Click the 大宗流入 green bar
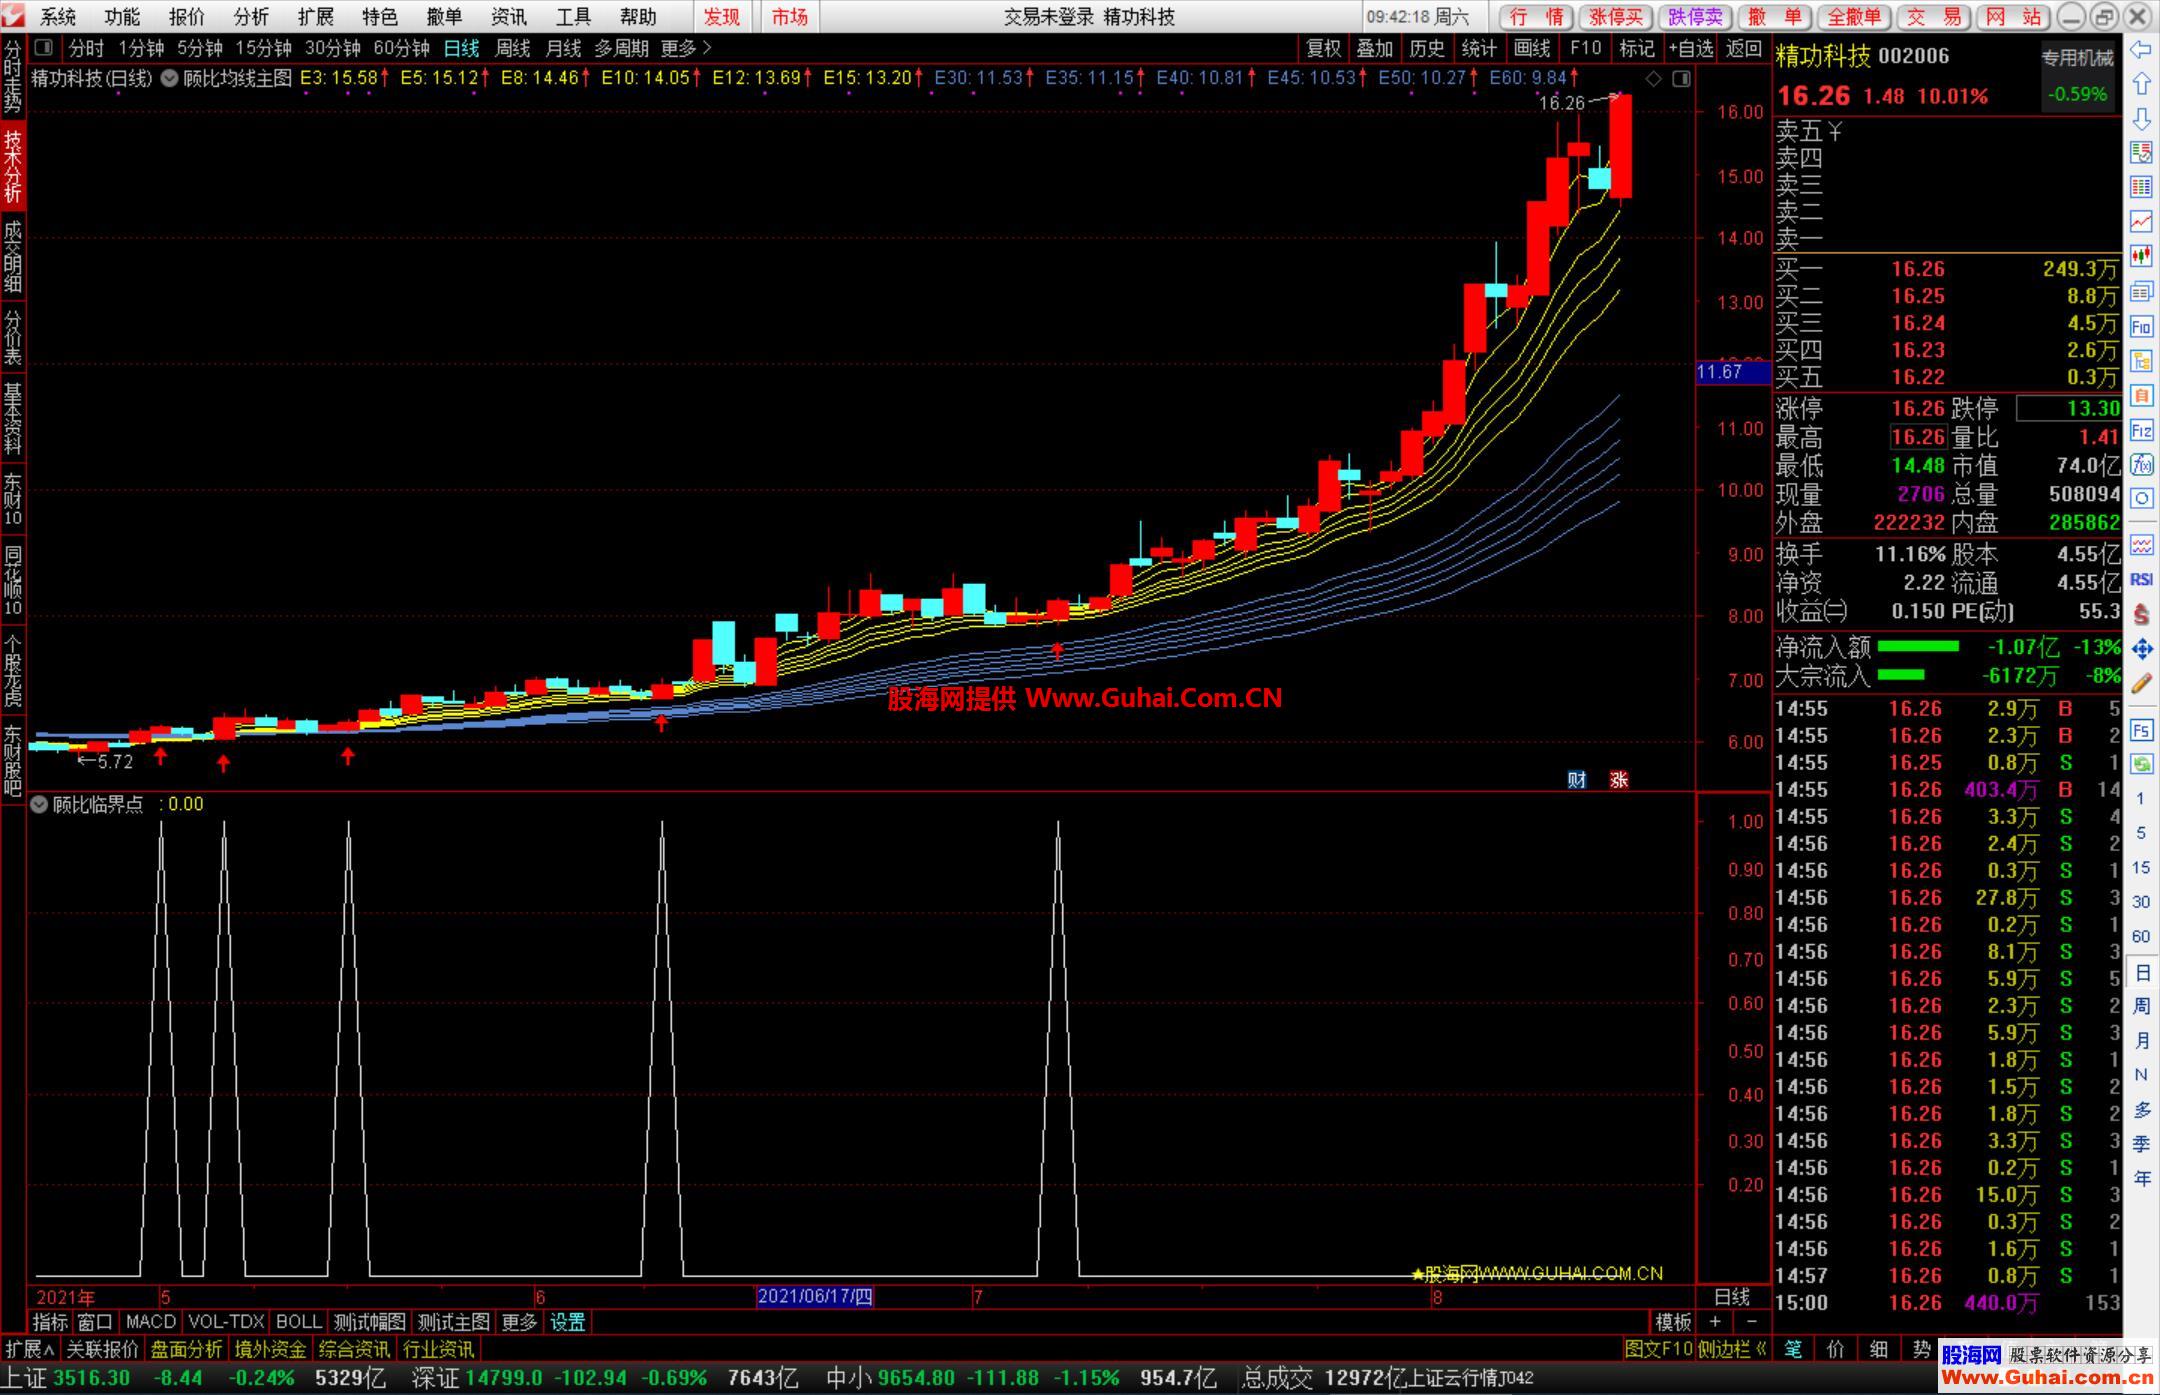The image size is (2160, 1395). 1901,676
